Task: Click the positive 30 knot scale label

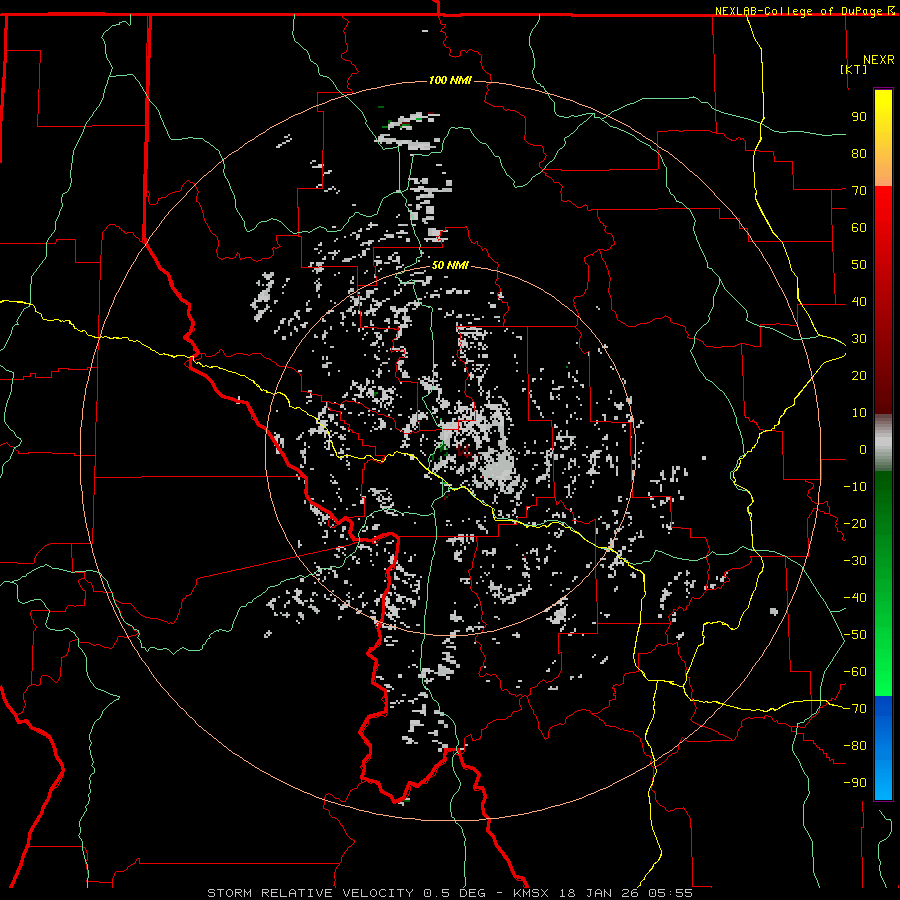Action: pyautogui.click(x=859, y=339)
